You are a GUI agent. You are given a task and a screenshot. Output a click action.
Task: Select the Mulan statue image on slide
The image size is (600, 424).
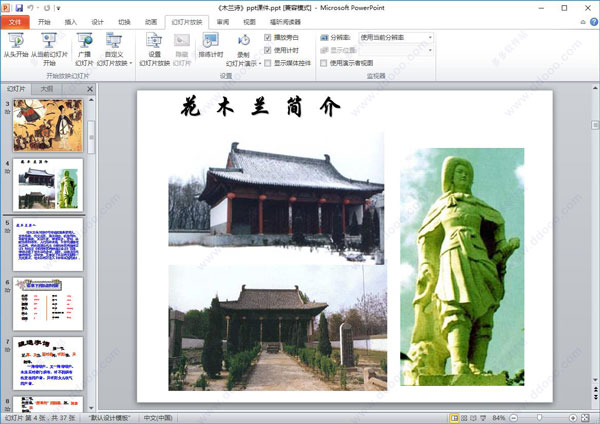[462, 267]
